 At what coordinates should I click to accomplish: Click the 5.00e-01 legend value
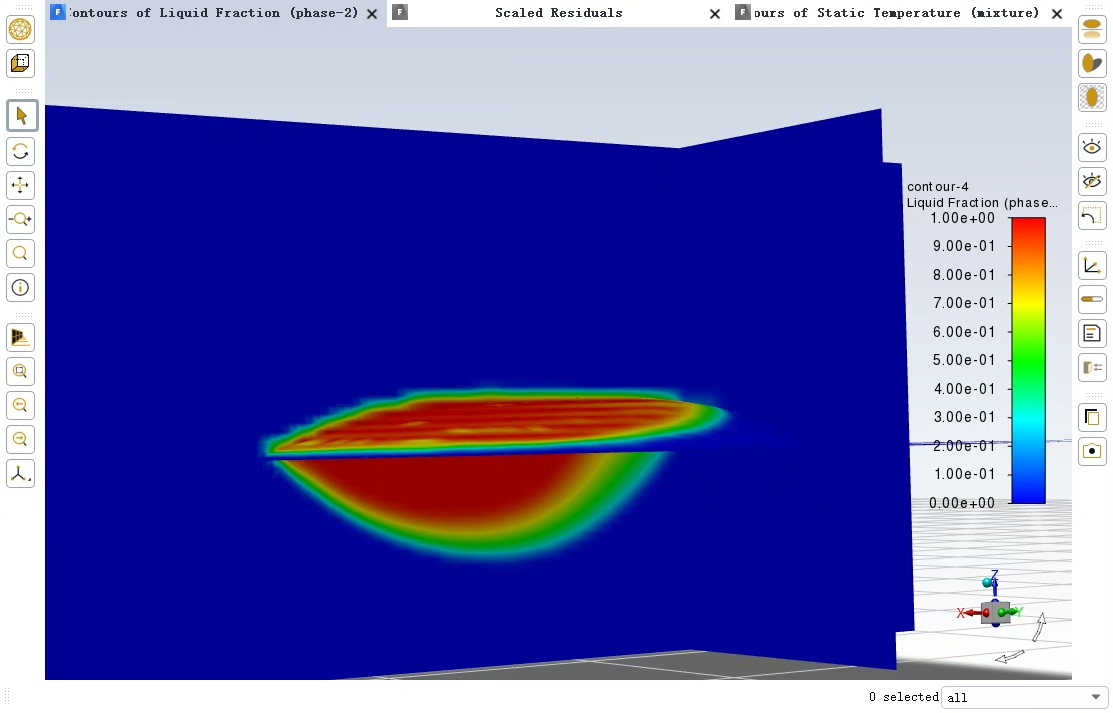(x=963, y=360)
